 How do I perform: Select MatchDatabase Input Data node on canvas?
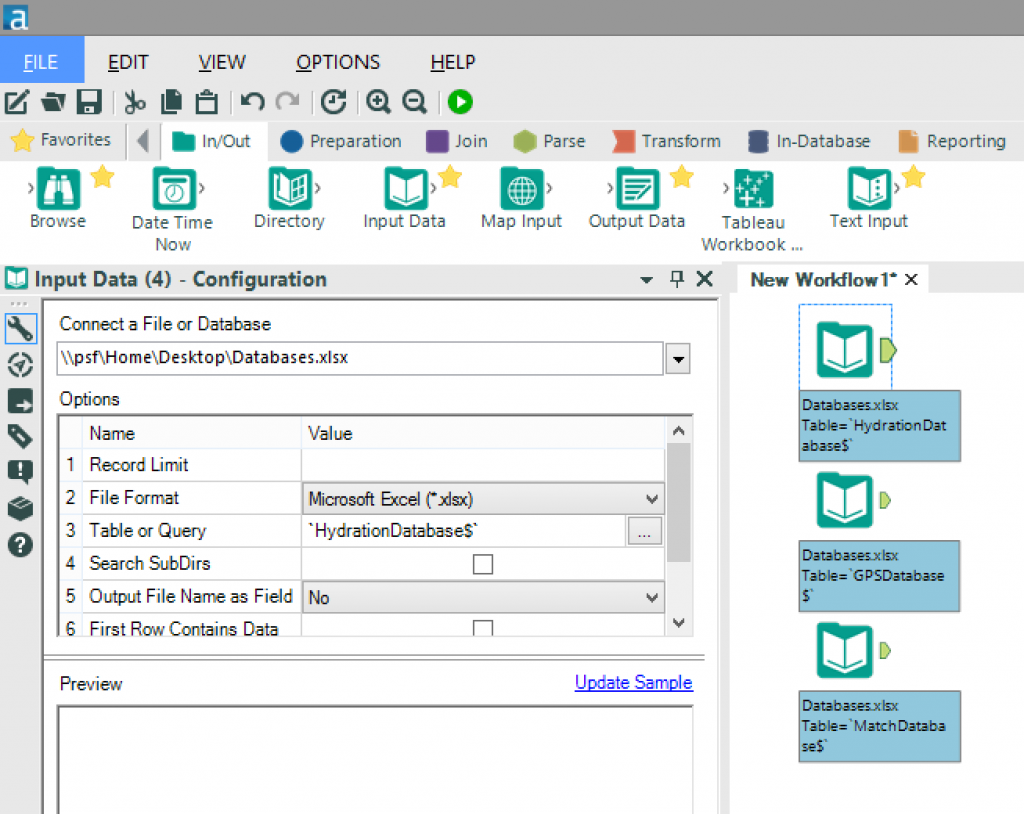844,651
